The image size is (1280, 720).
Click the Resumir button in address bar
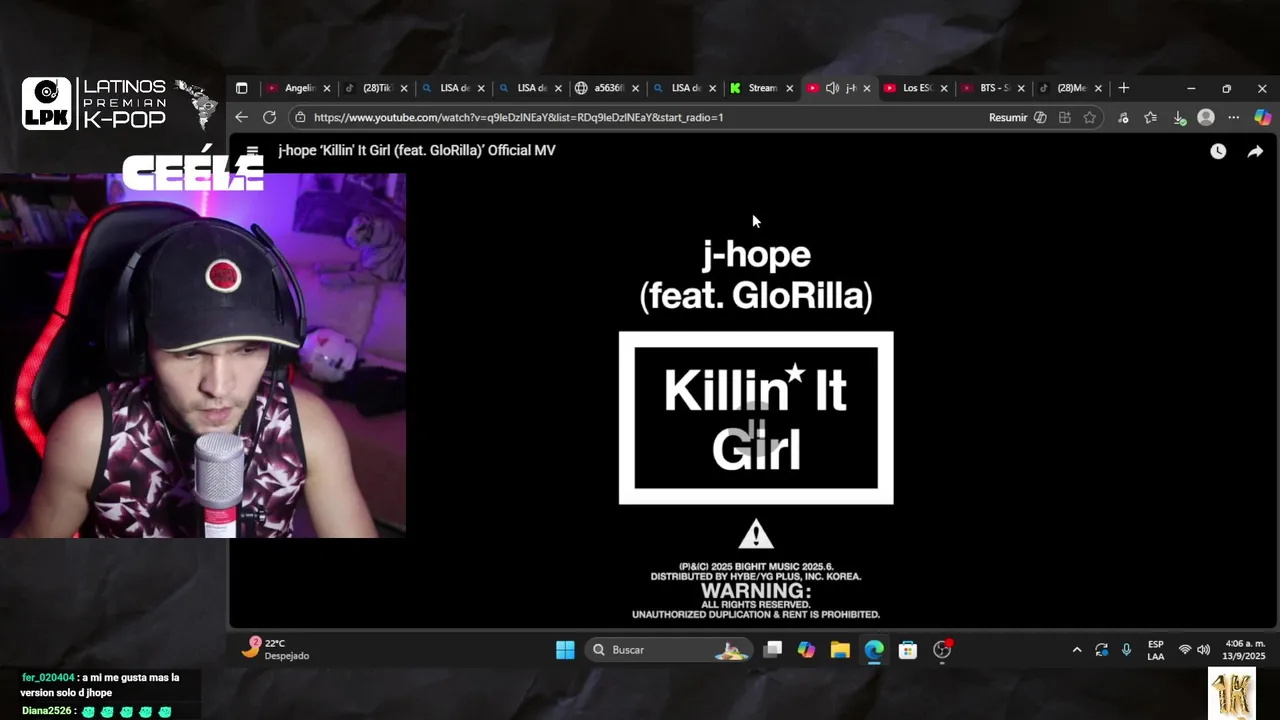coord(1008,117)
